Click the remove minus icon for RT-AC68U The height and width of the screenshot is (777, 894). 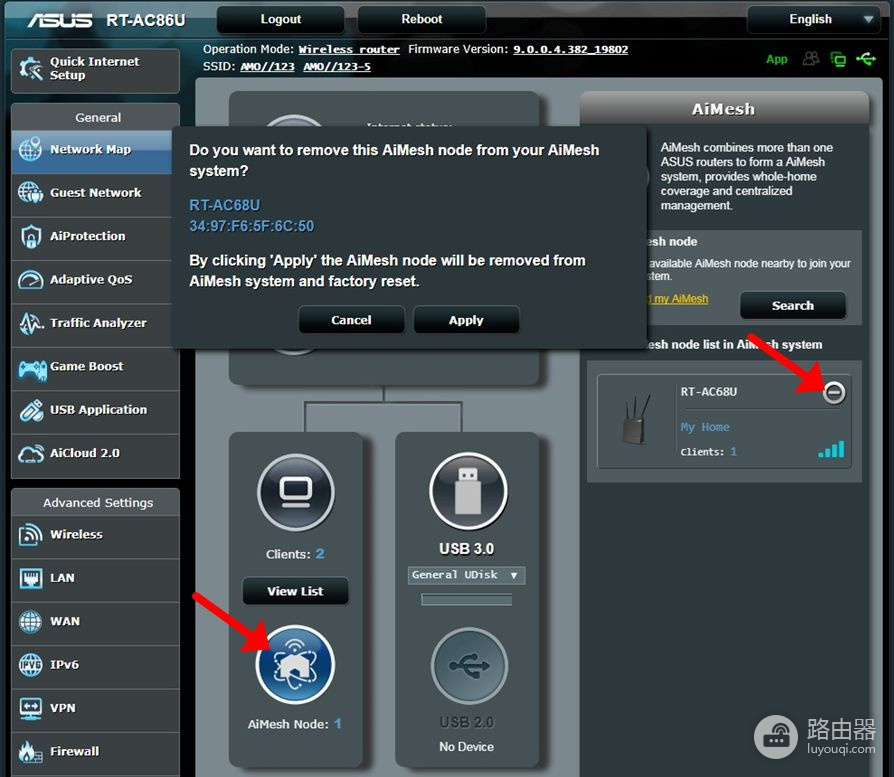pyautogui.click(x=834, y=392)
